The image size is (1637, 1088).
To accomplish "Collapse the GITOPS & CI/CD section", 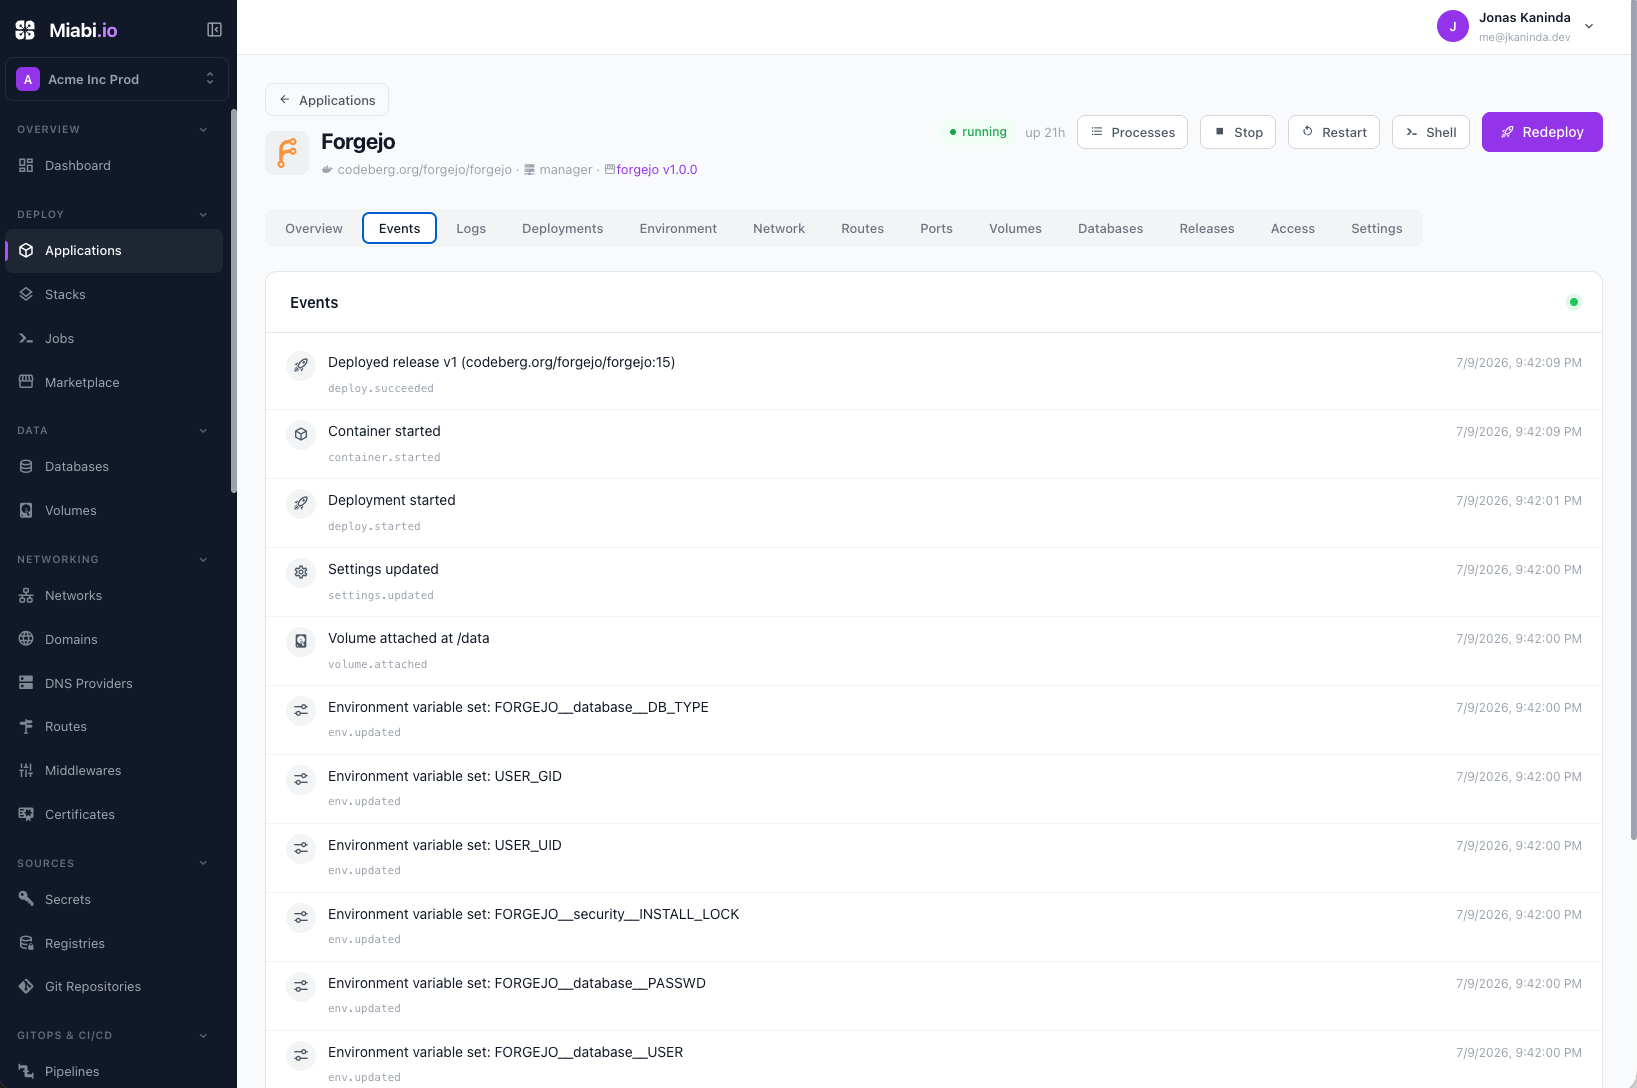I will (203, 1035).
